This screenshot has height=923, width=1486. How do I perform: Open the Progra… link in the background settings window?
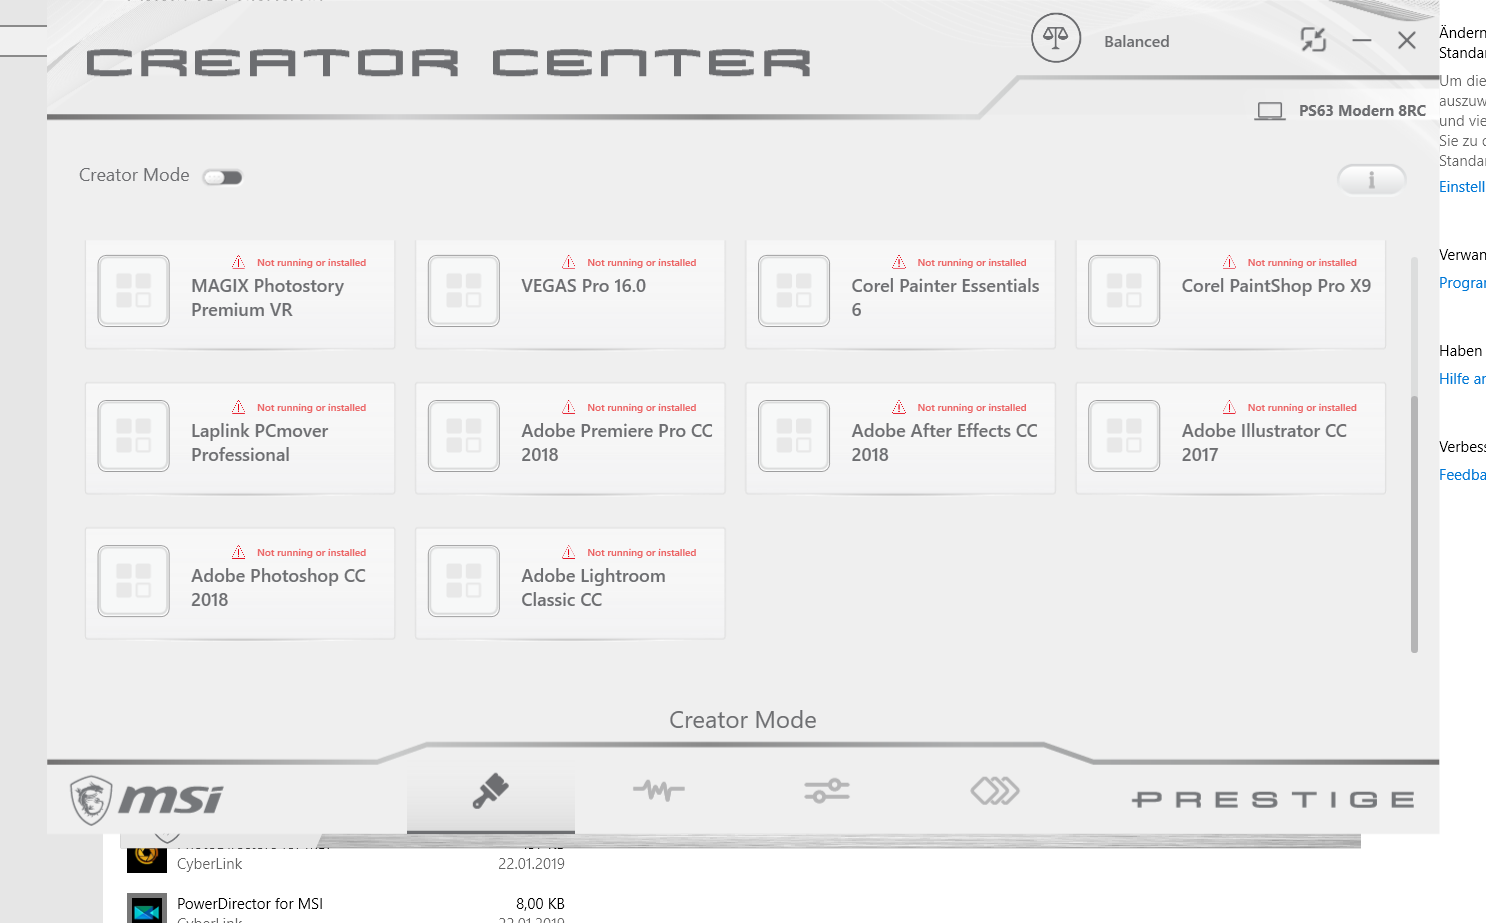[1462, 283]
